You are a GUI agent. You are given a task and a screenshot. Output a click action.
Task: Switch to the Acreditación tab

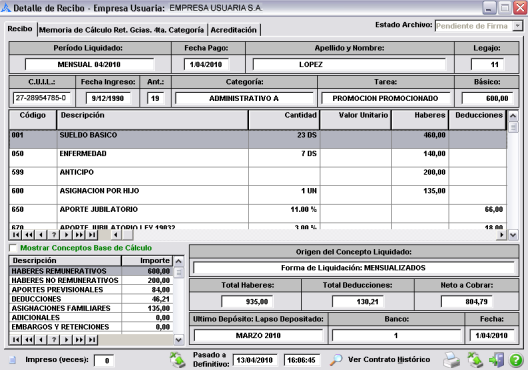234,30
